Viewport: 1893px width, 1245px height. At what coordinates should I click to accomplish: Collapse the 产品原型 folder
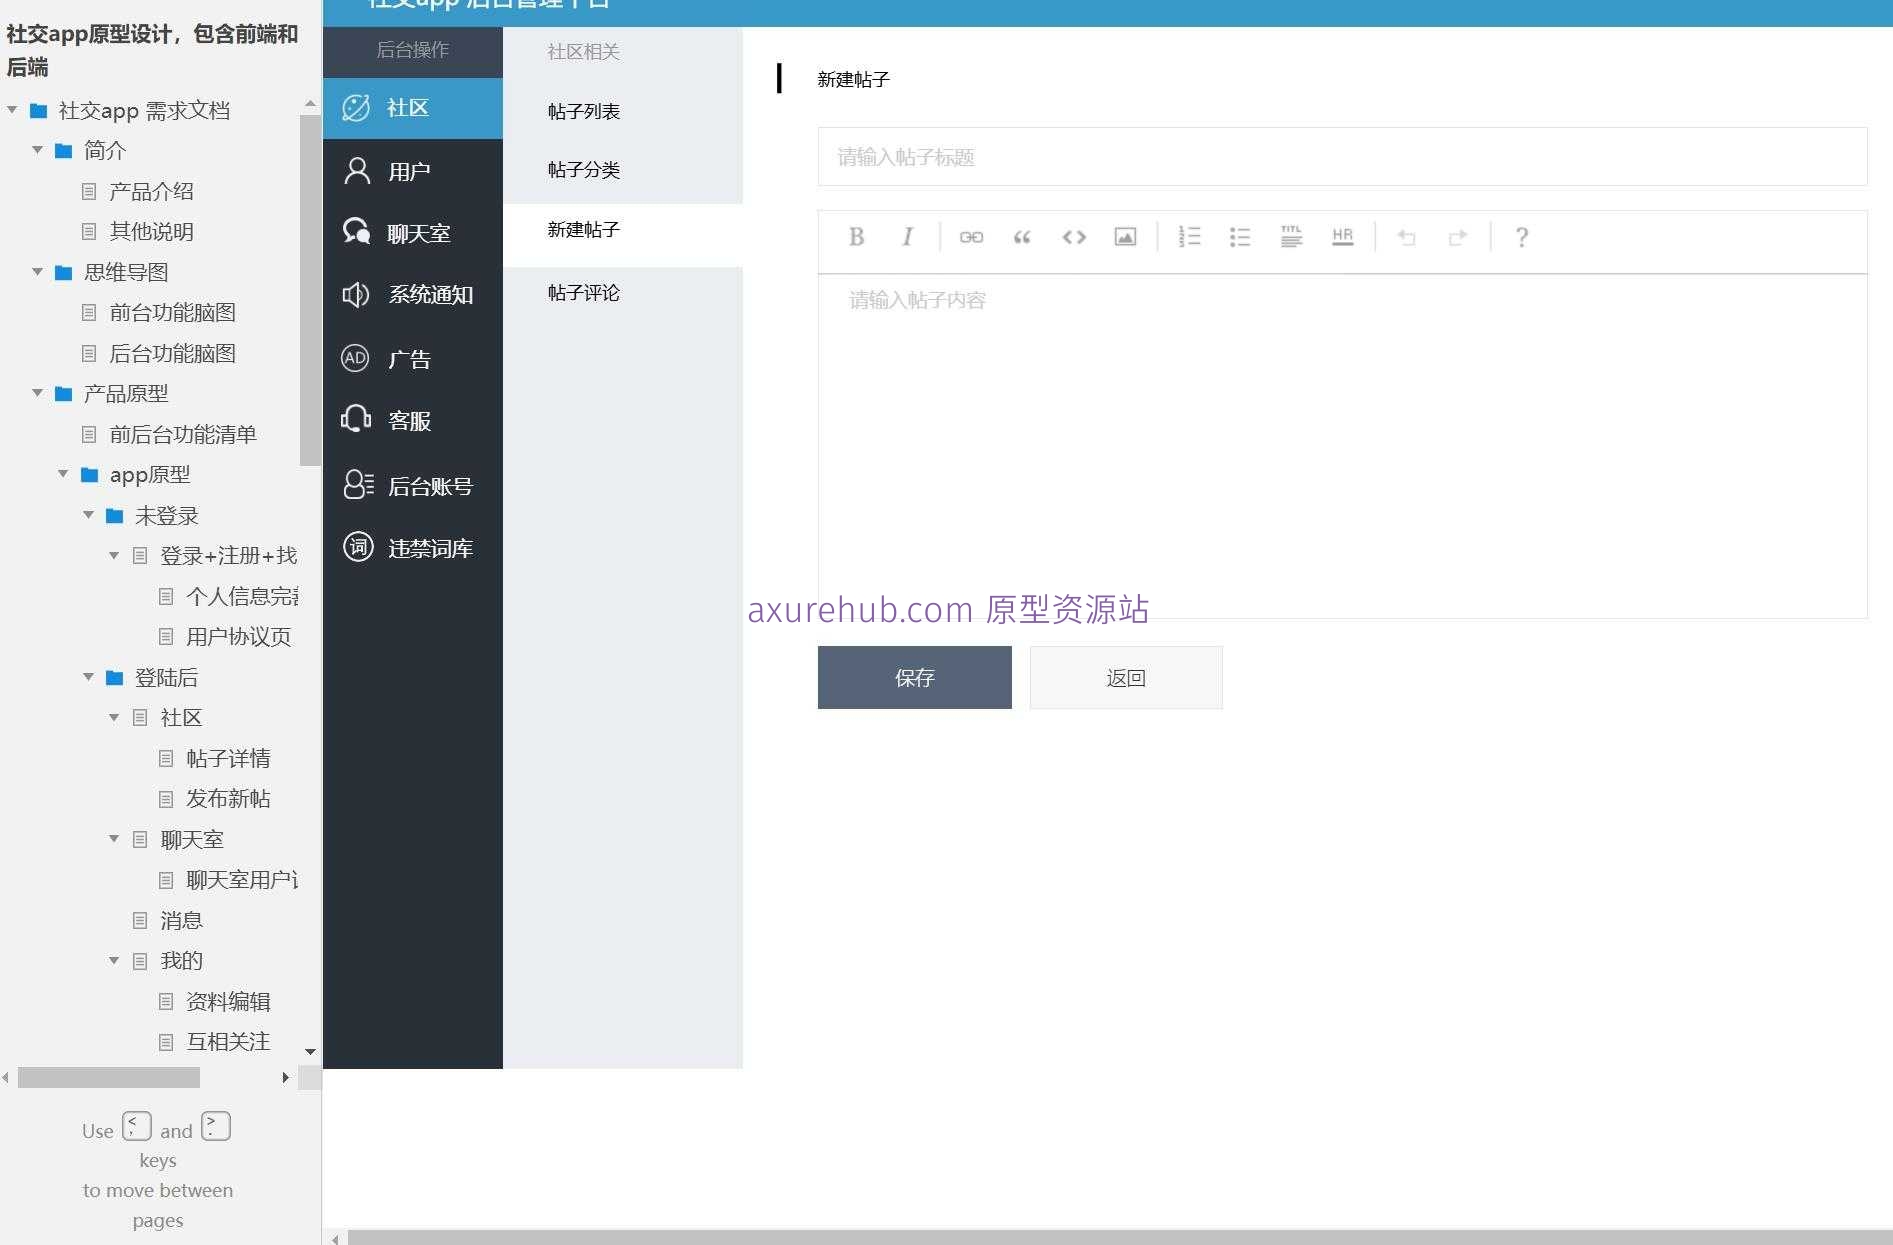[37, 394]
